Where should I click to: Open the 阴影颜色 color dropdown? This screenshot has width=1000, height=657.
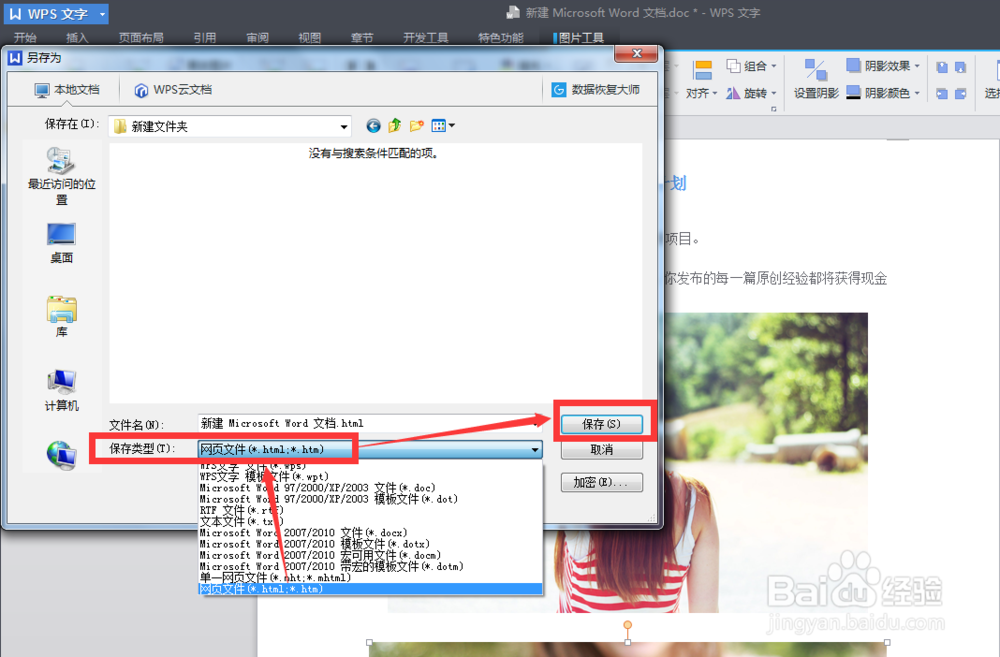click(x=883, y=93)
